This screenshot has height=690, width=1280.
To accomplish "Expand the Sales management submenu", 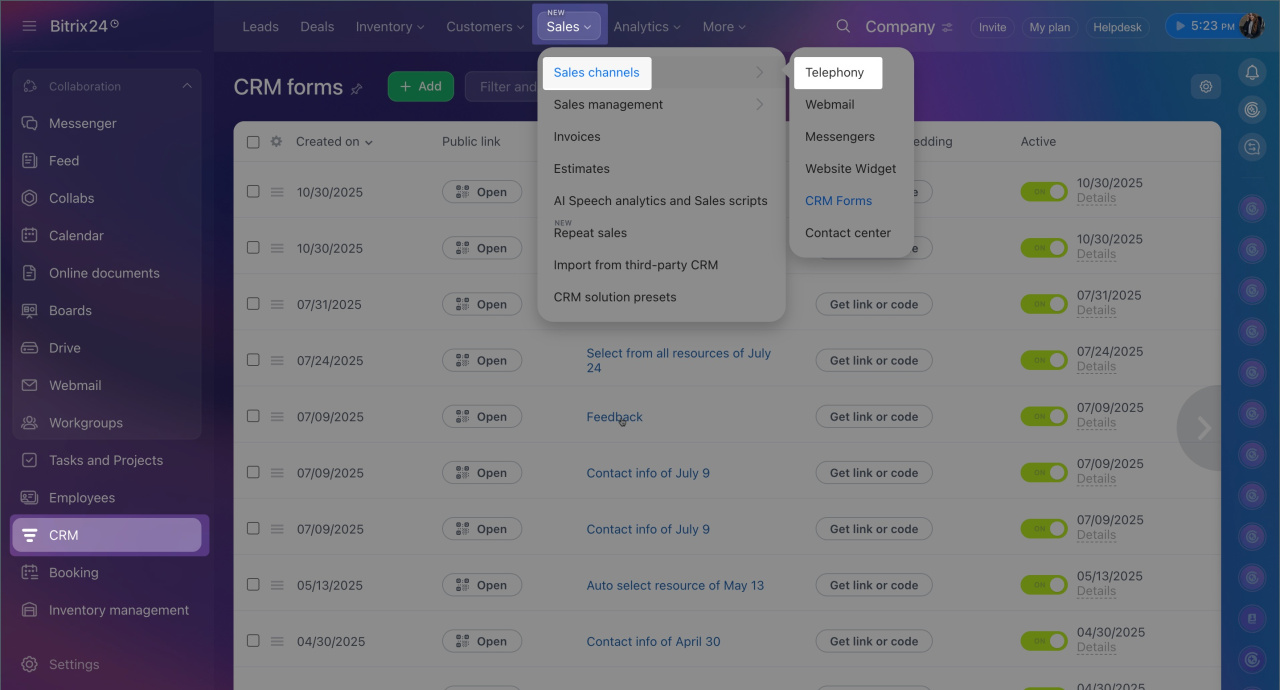I will (x=660, y=104).
